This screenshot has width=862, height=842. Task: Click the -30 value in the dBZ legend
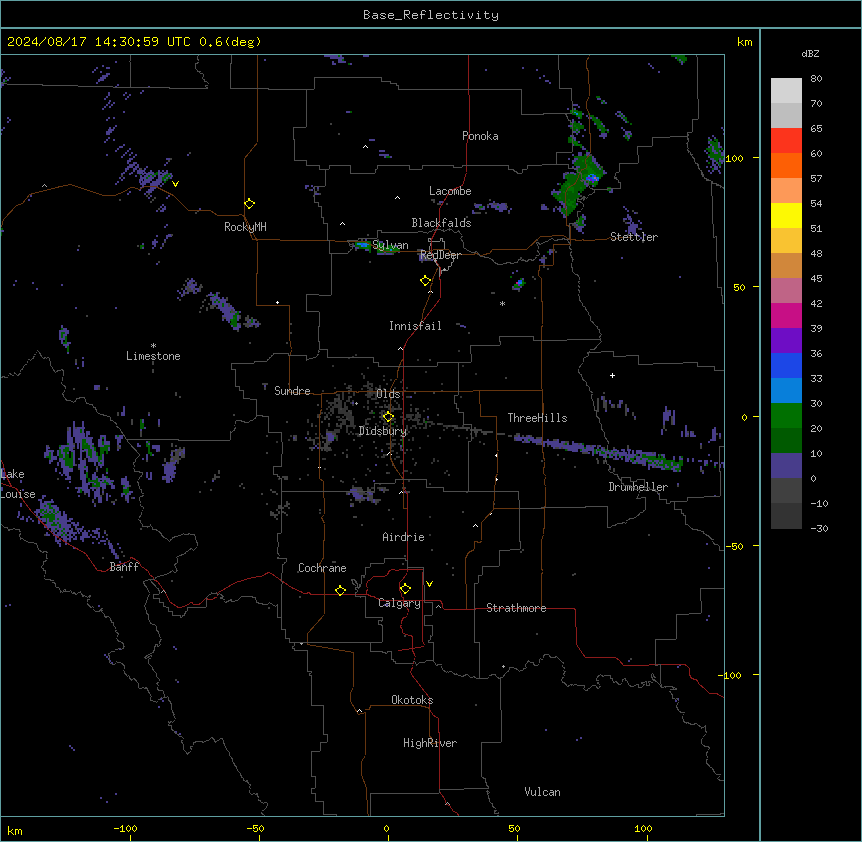pyautogui.click(x=819, y=529)
